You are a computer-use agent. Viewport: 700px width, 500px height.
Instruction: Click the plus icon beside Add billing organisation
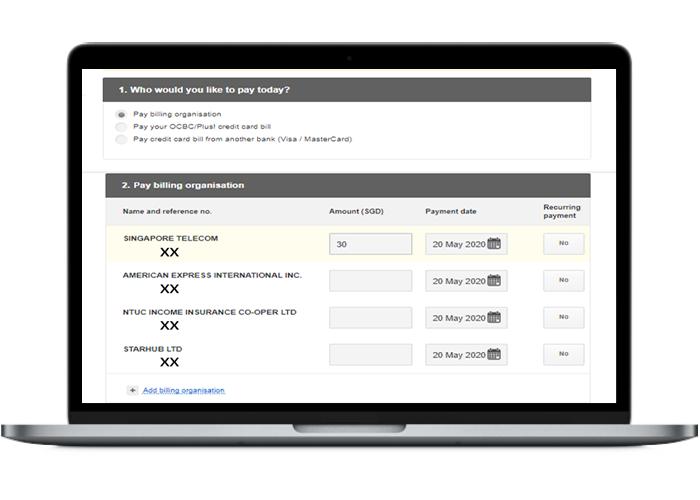click(x=132, y=390)
